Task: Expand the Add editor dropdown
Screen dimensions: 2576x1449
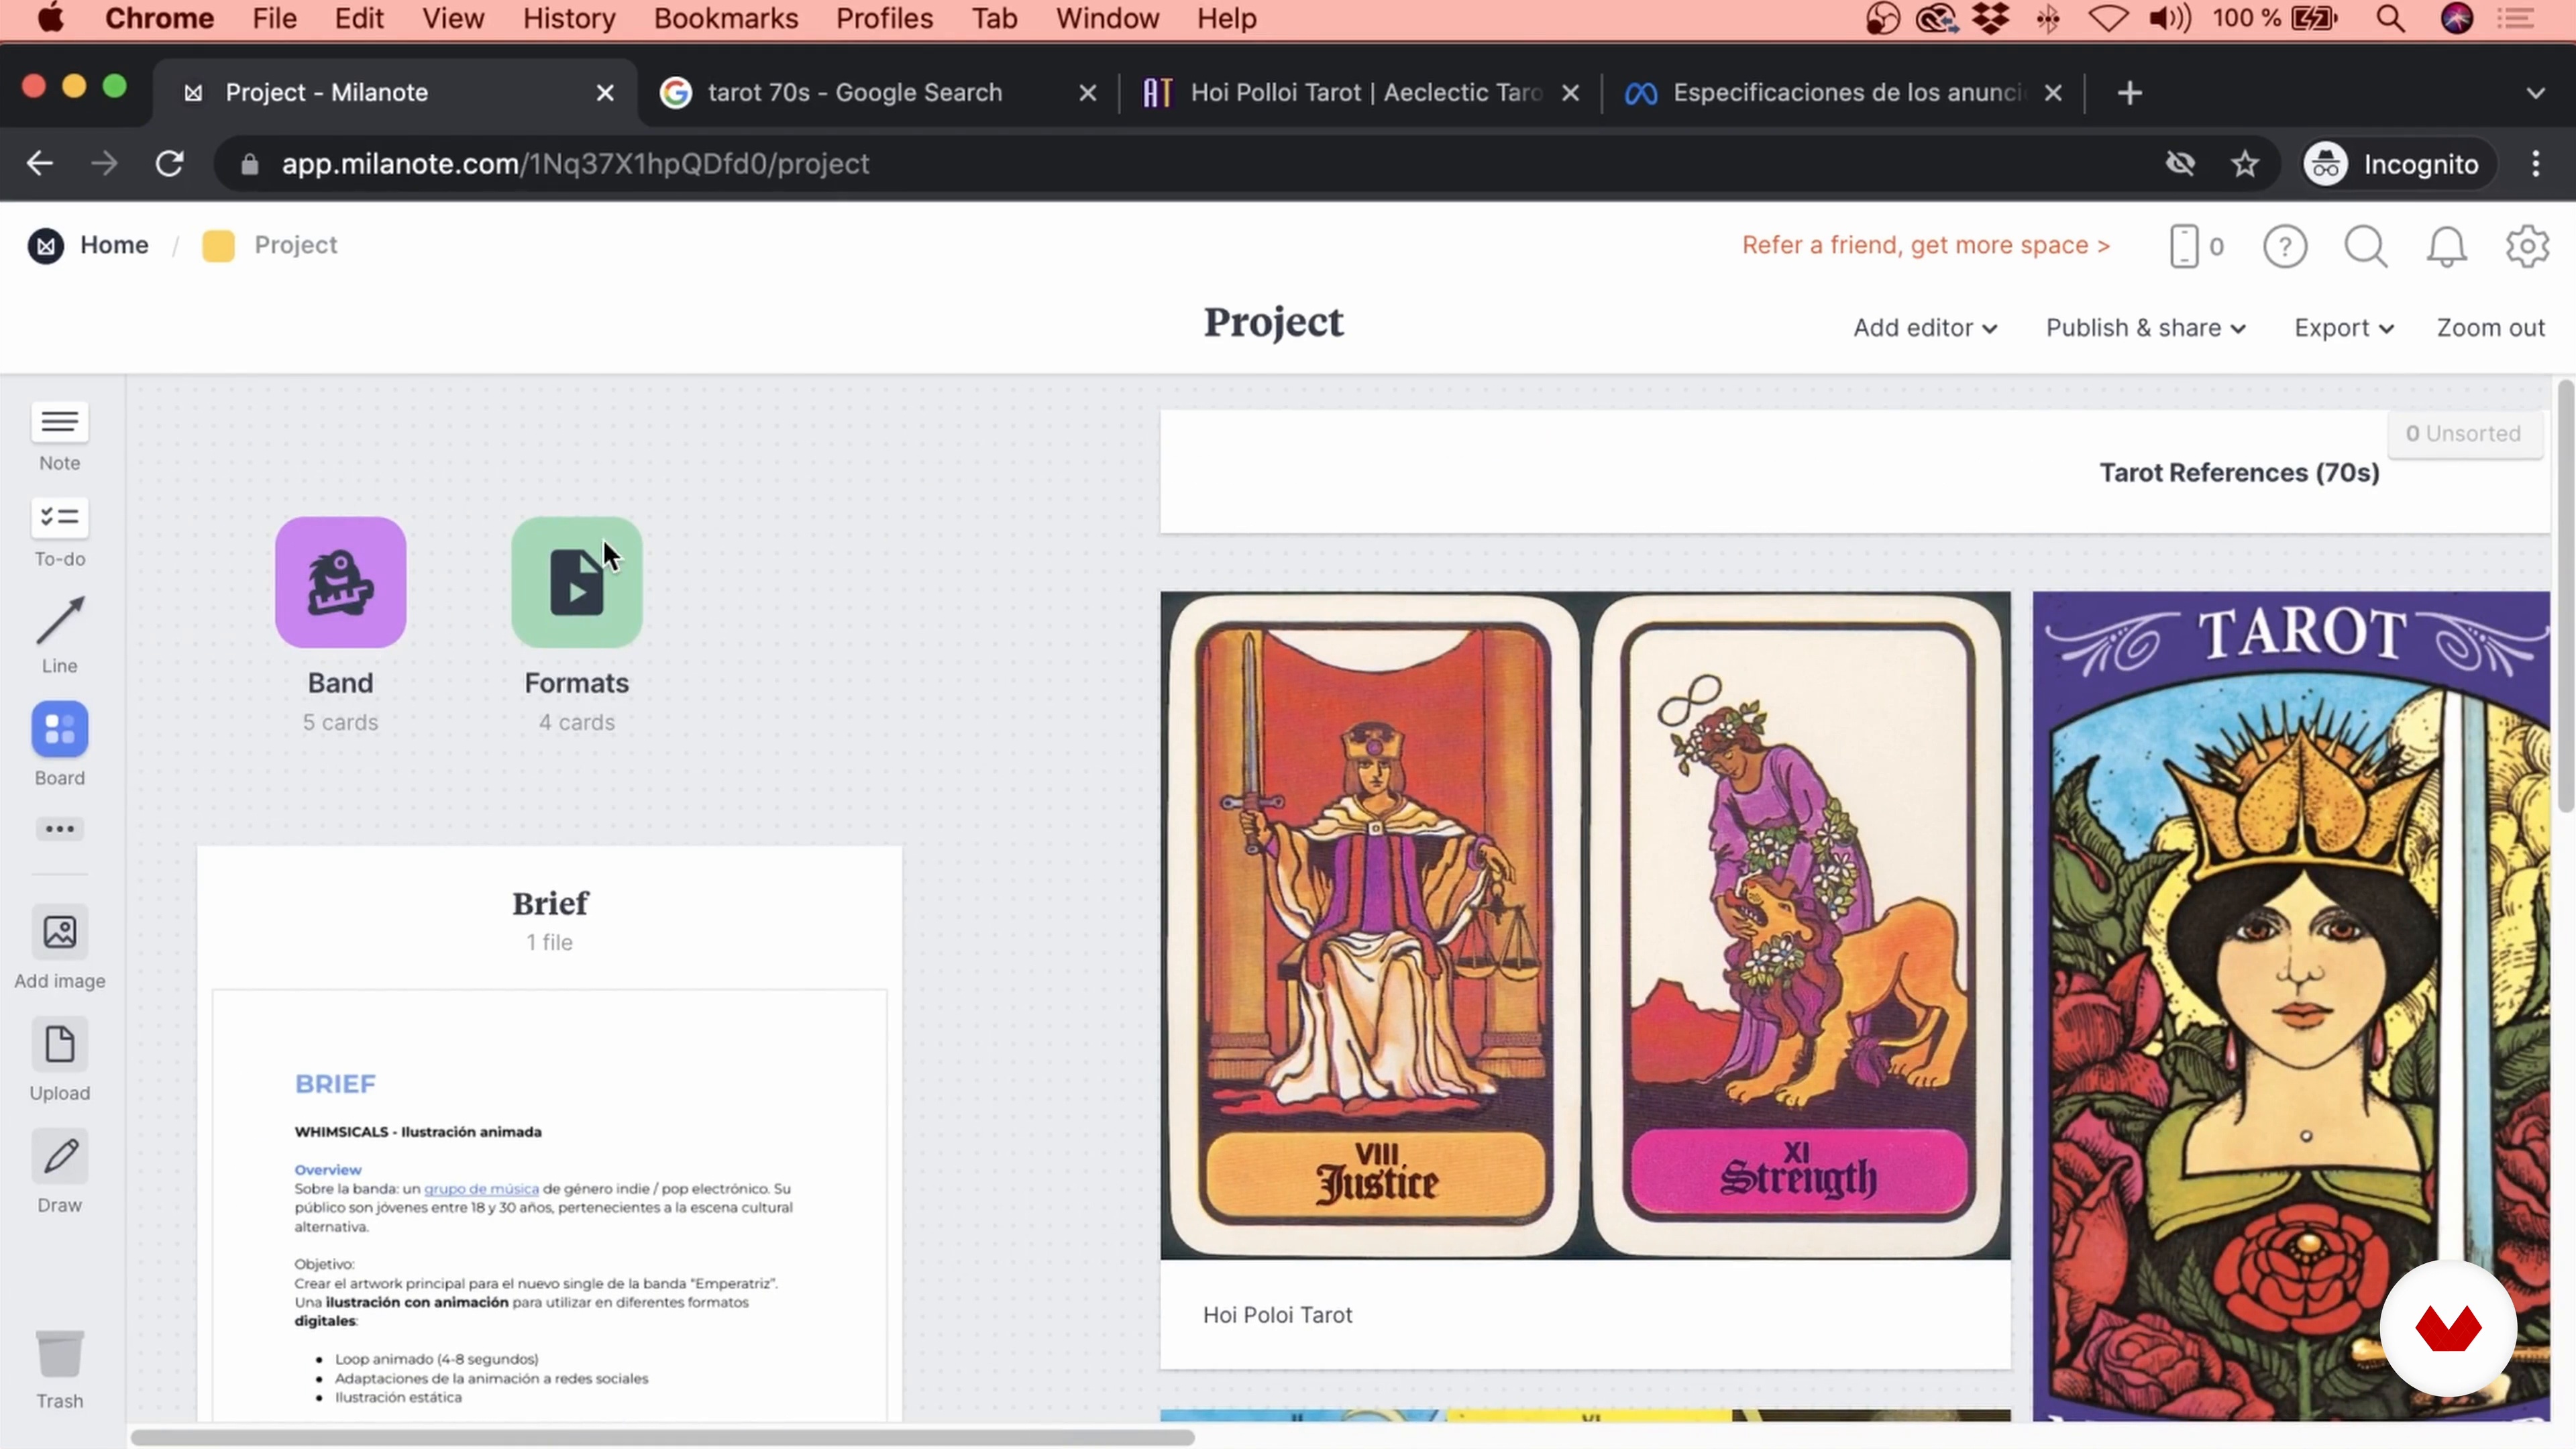Action: [x=1925, y=328]
